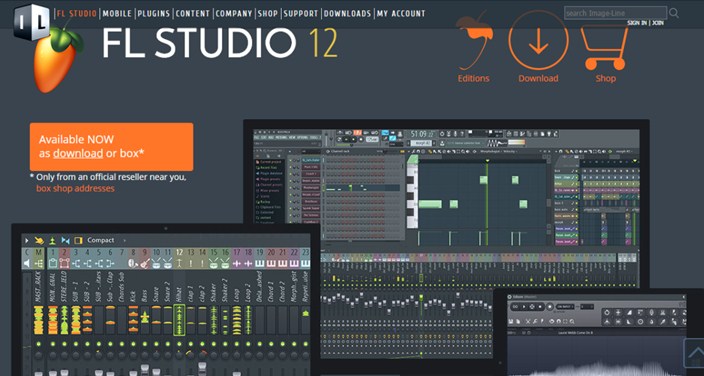Toggle the Master track green mute LED
This screenshot has width=704, height=376.
[x=39, y=344]
